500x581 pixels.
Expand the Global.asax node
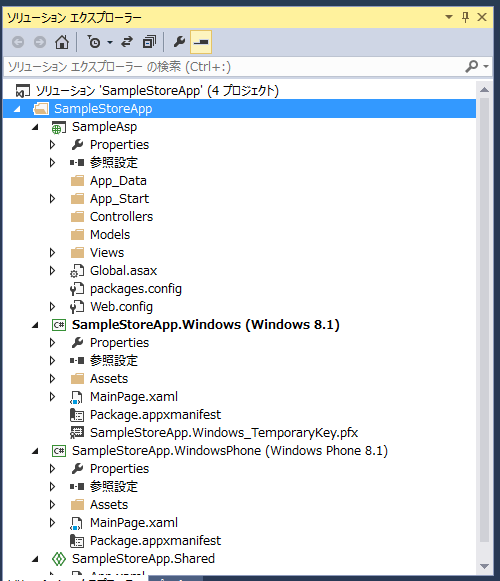52,271
